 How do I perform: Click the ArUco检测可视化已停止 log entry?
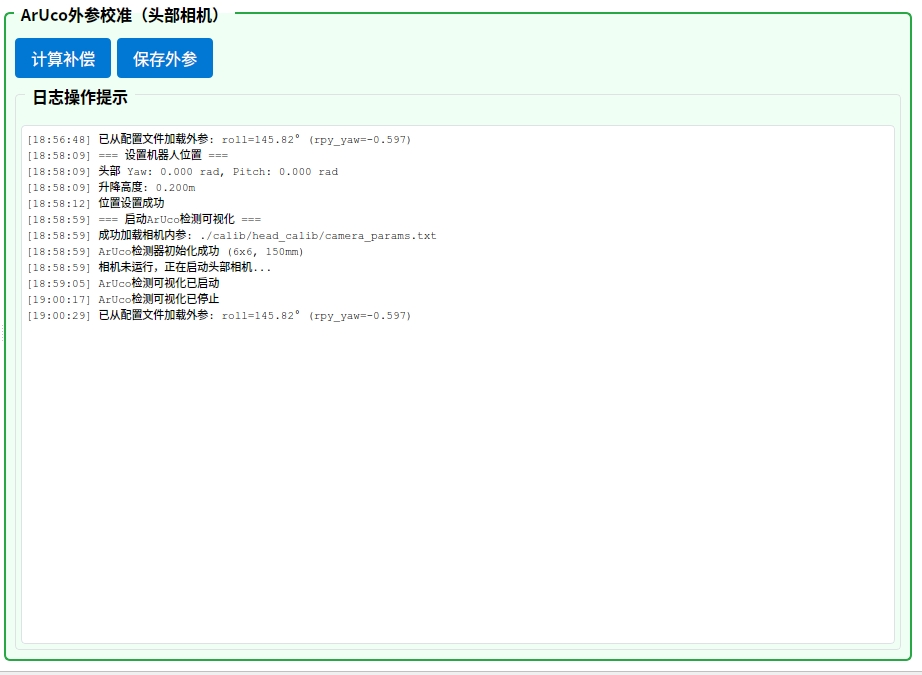pyautogui.click(x=158, y=300)
